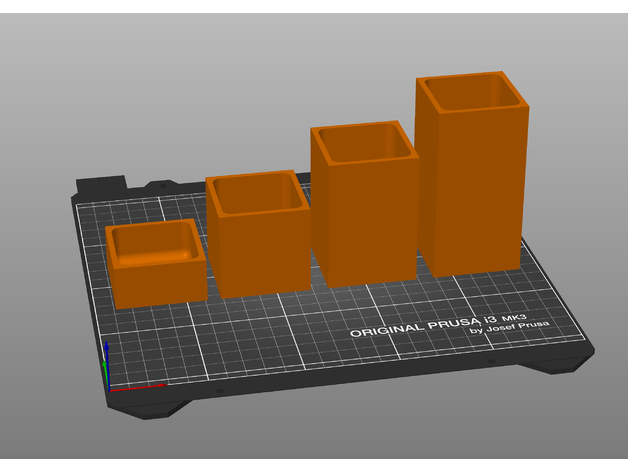Click the notched tab at bed's back-left corner
628x472 pixels.
[x=100, y=187]
